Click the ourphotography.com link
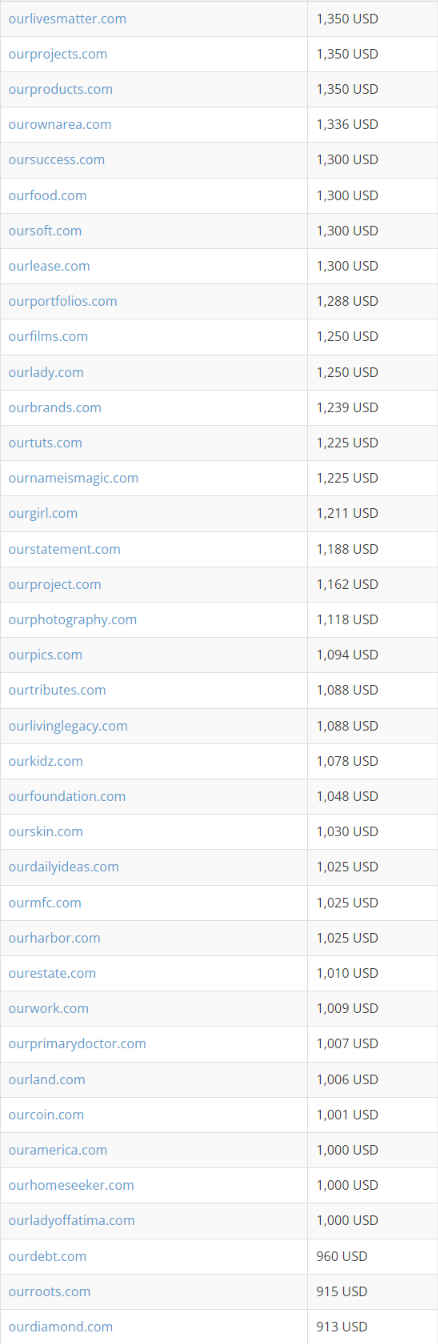 pyautogui.click(x=72, y=619)
